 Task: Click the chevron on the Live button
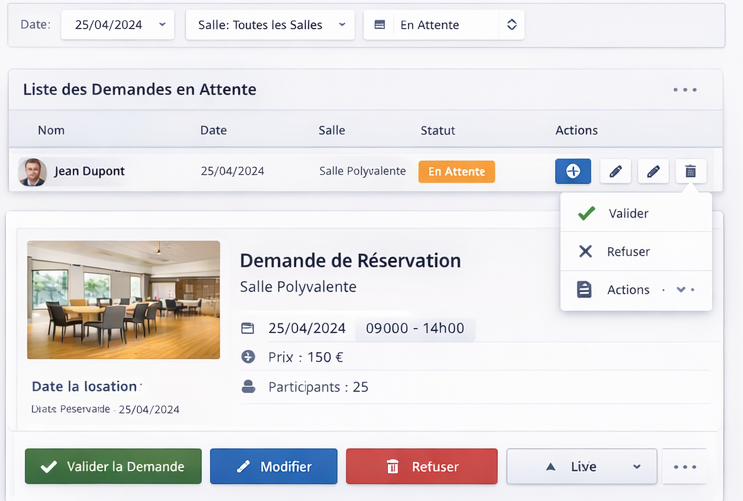pyautogui.click(x=637, y=467)
